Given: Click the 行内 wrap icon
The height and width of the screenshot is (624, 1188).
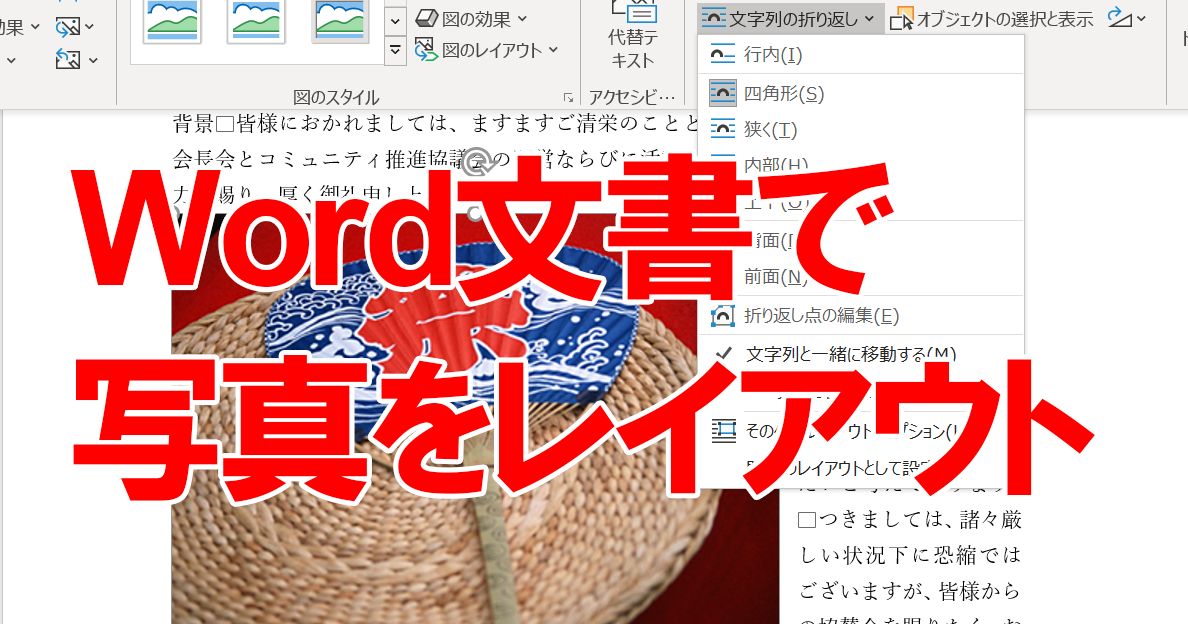Looking at the screenshot, I should click(x=723, y=55).
